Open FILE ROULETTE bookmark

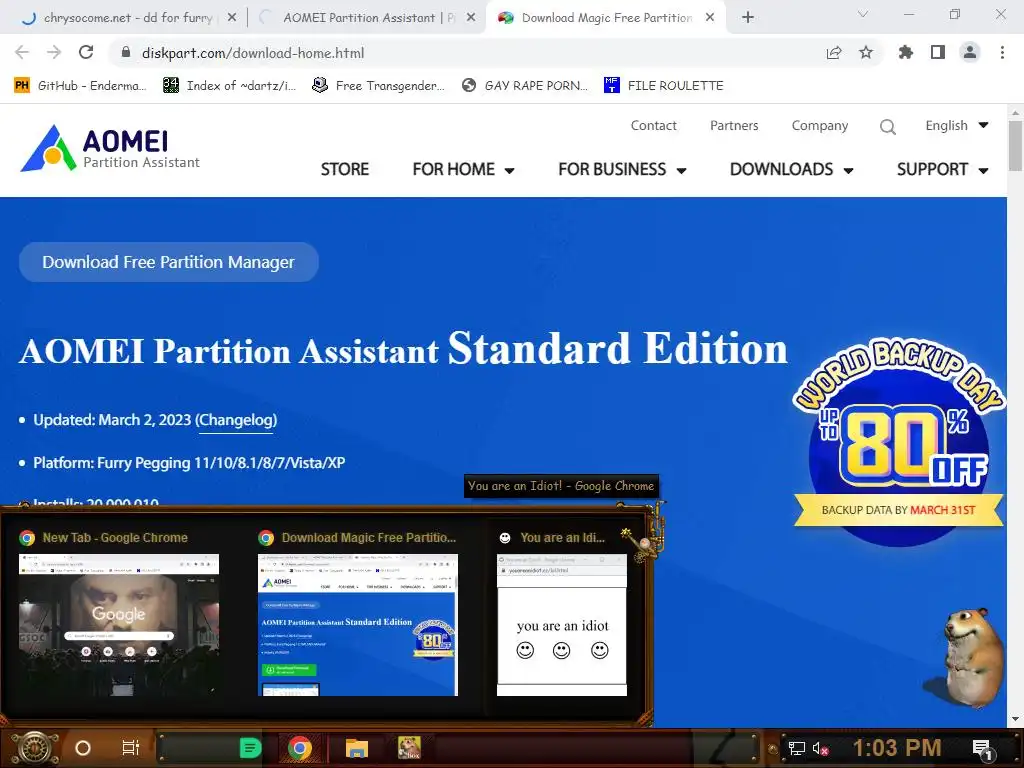[x=664, y=86]
